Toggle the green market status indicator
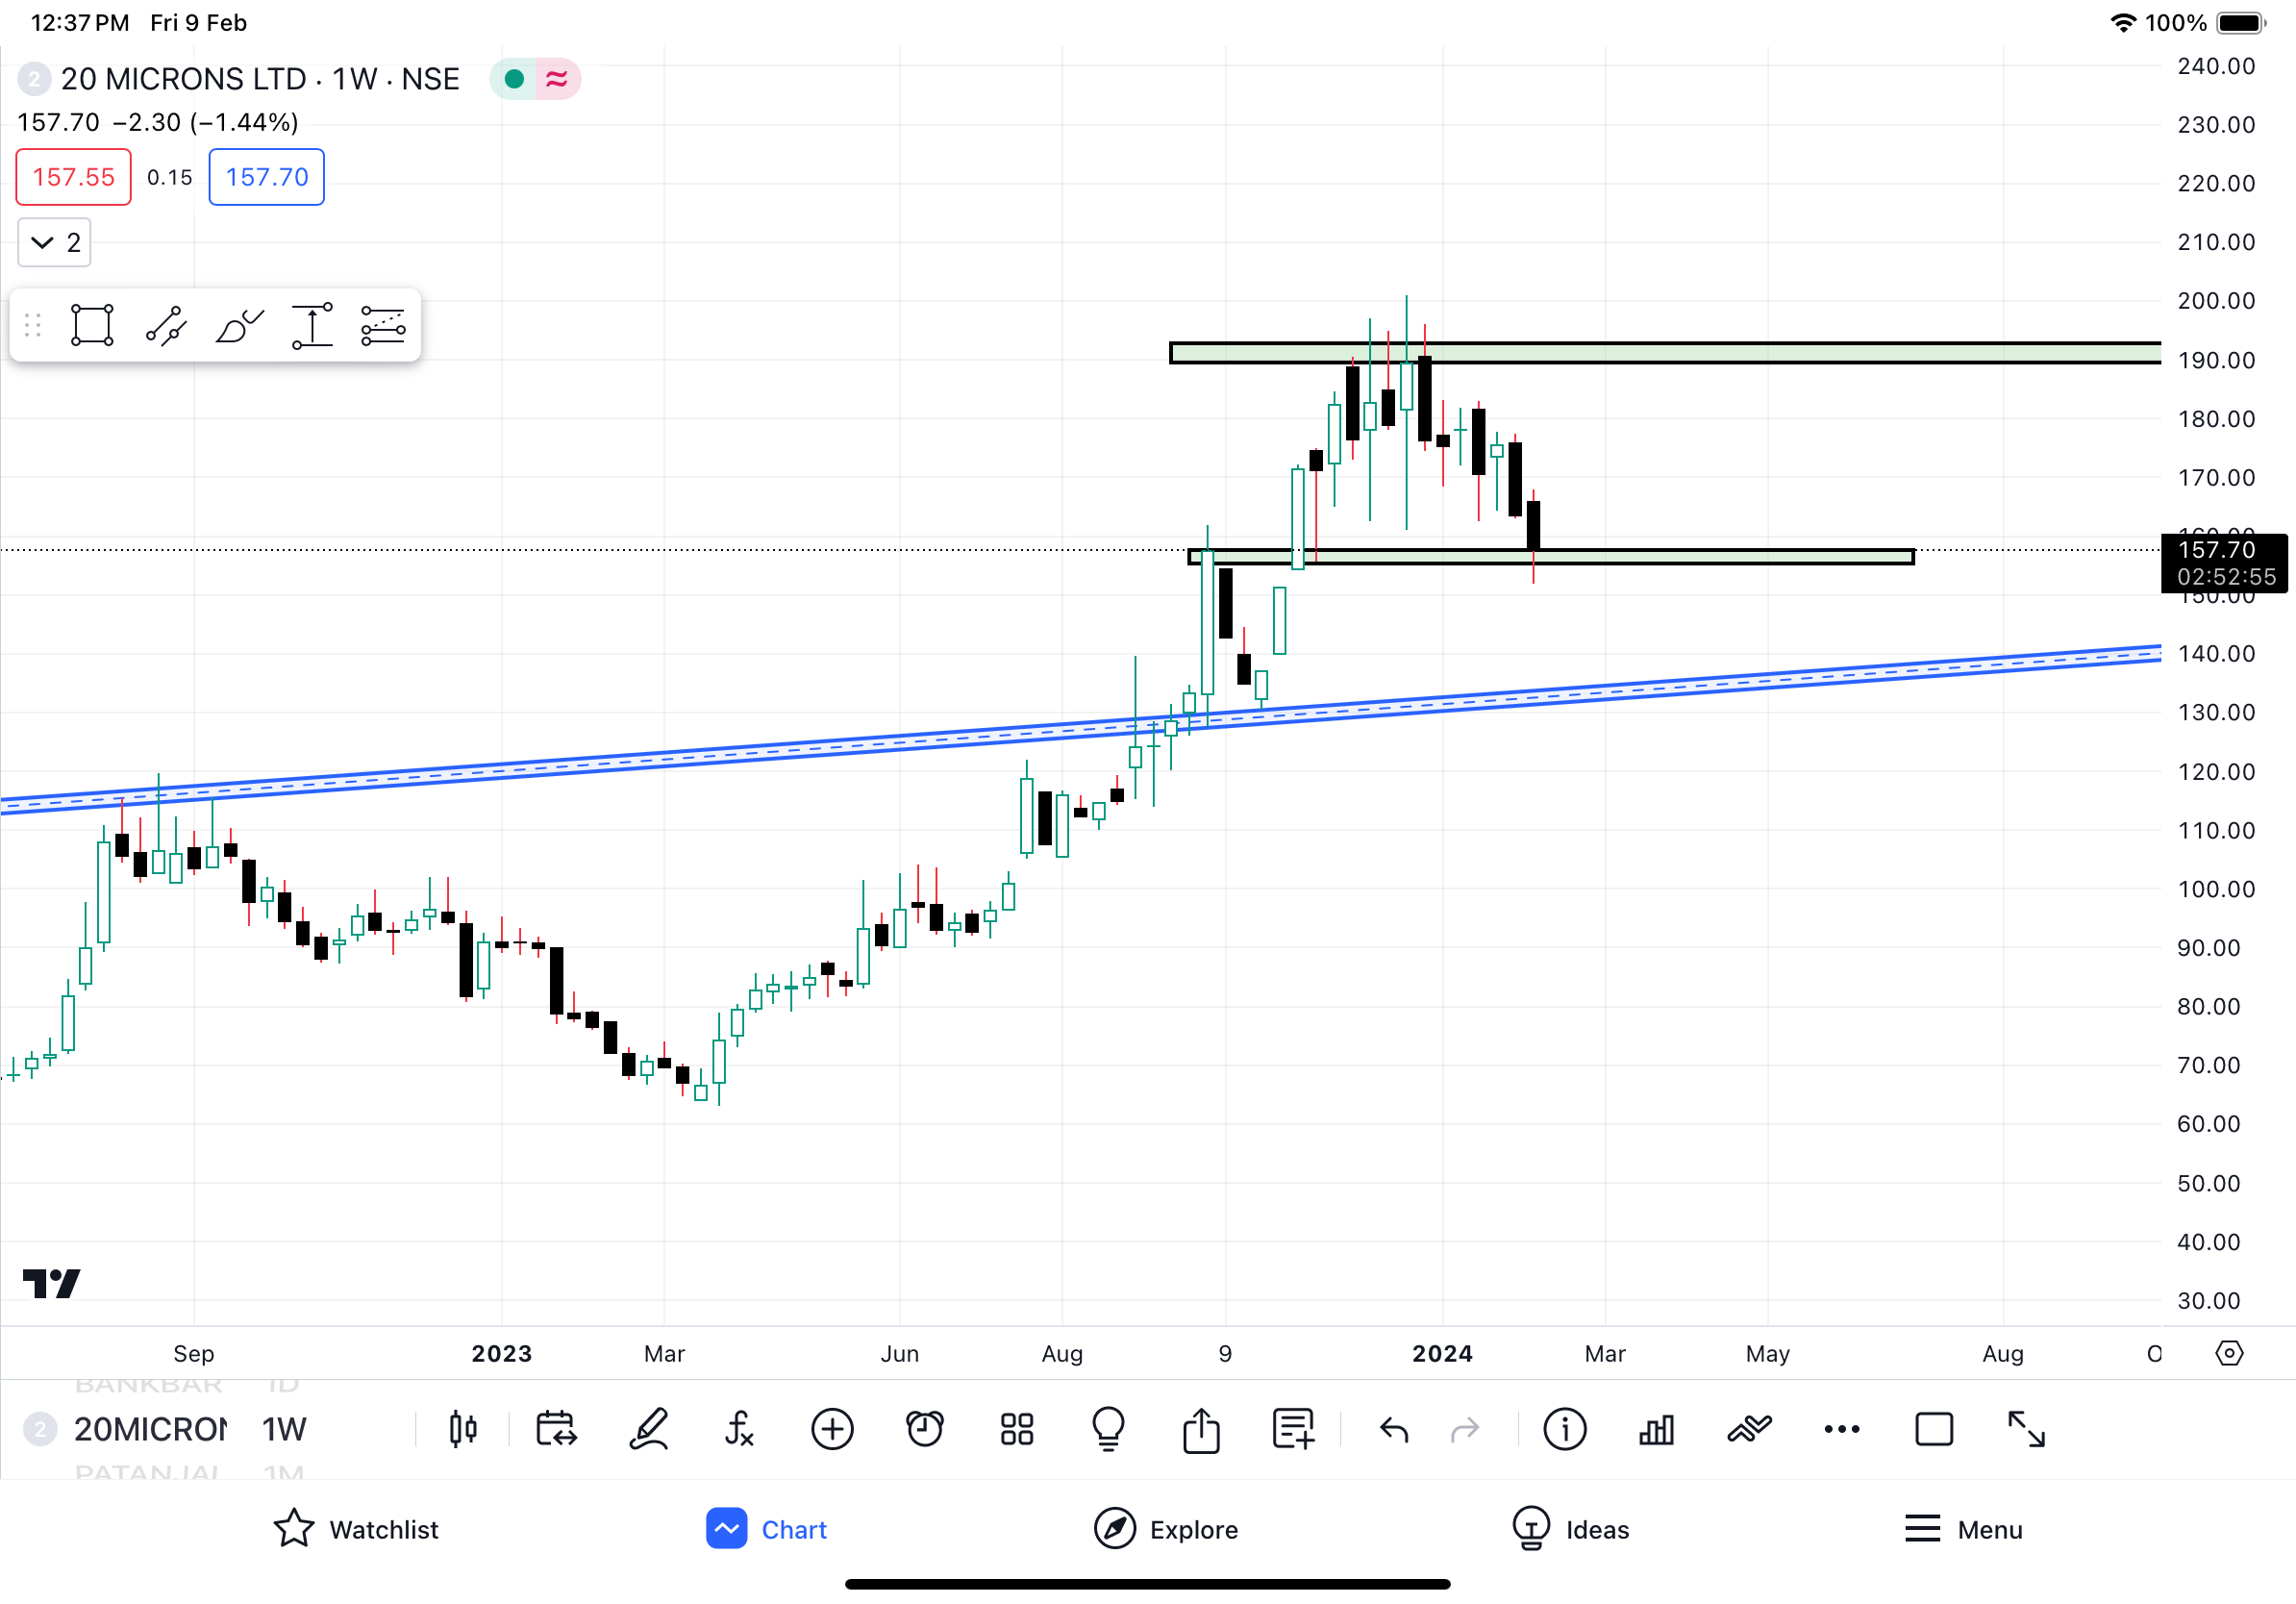This screenshot has height=1604, width=2296. [x=514, y=79]
